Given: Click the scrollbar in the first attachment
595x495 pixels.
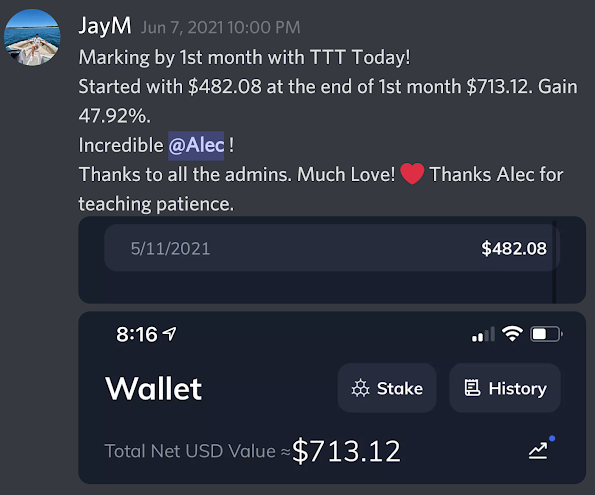Looking at the screenshot, I should pyautogui.click(x=554, y=262).
